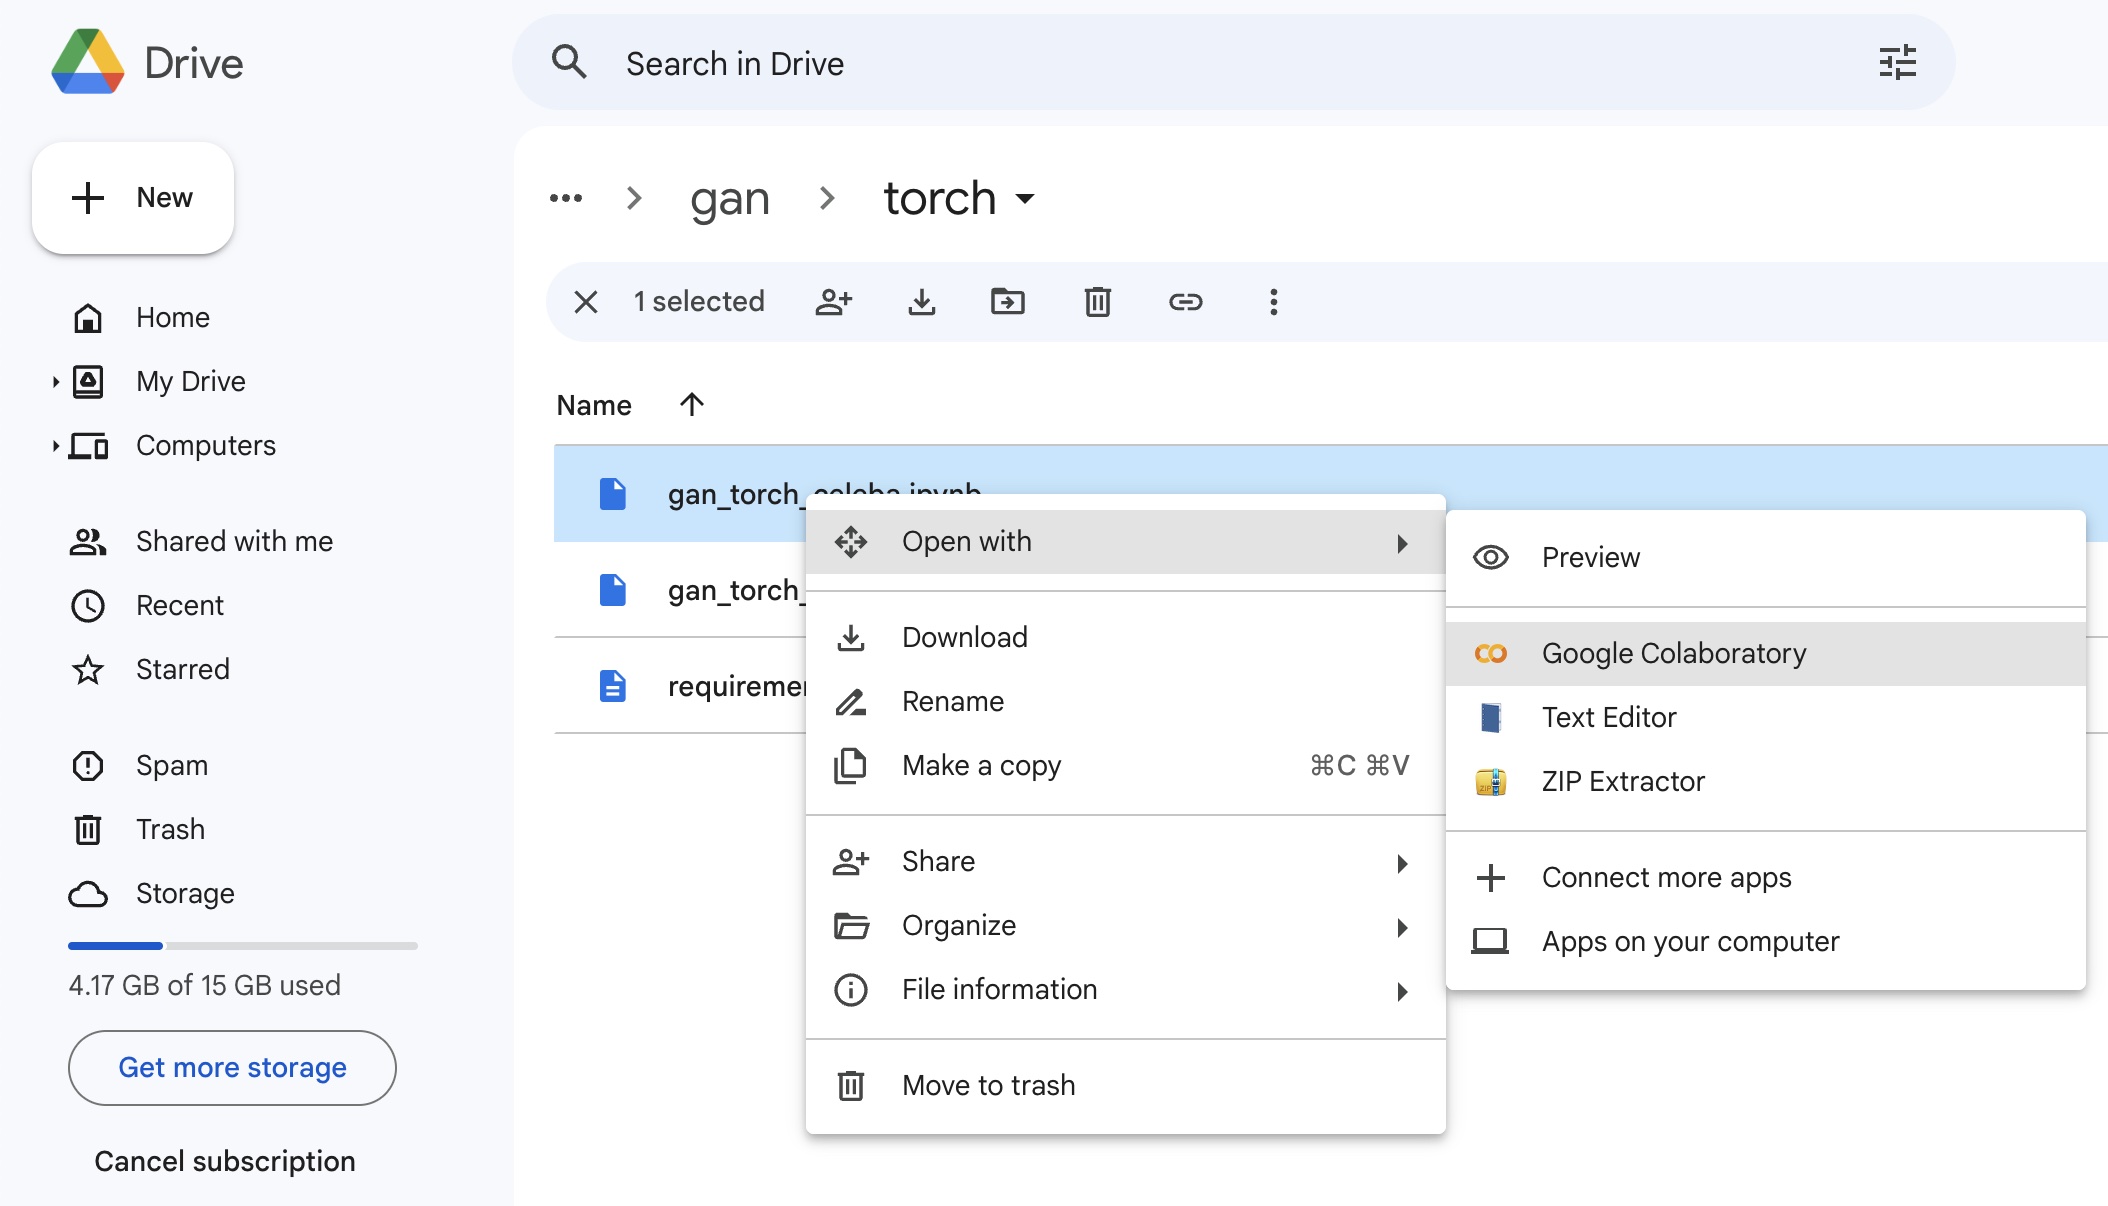Click the copy link toolbar icon

tap(1185, 302)
